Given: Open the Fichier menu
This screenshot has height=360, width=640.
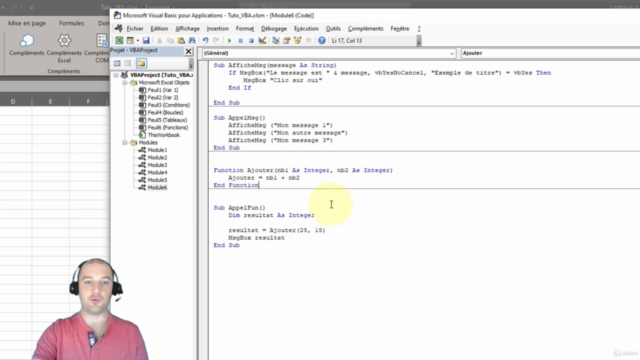Looking at the screenshot, I should click(x=135, y=29).
